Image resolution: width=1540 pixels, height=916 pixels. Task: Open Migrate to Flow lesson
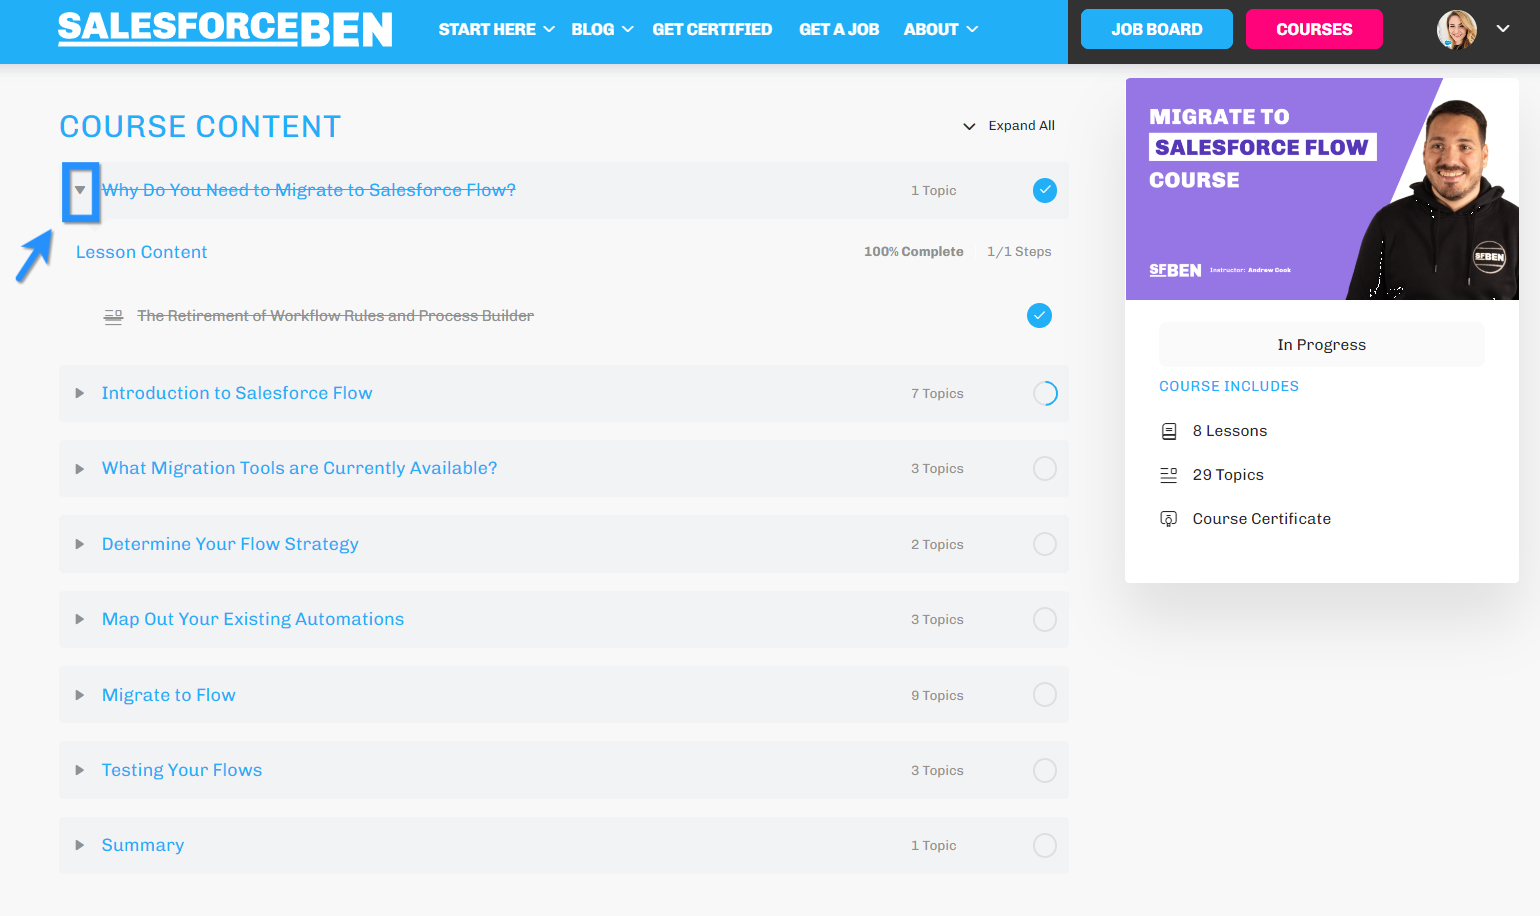coord(169,695)
